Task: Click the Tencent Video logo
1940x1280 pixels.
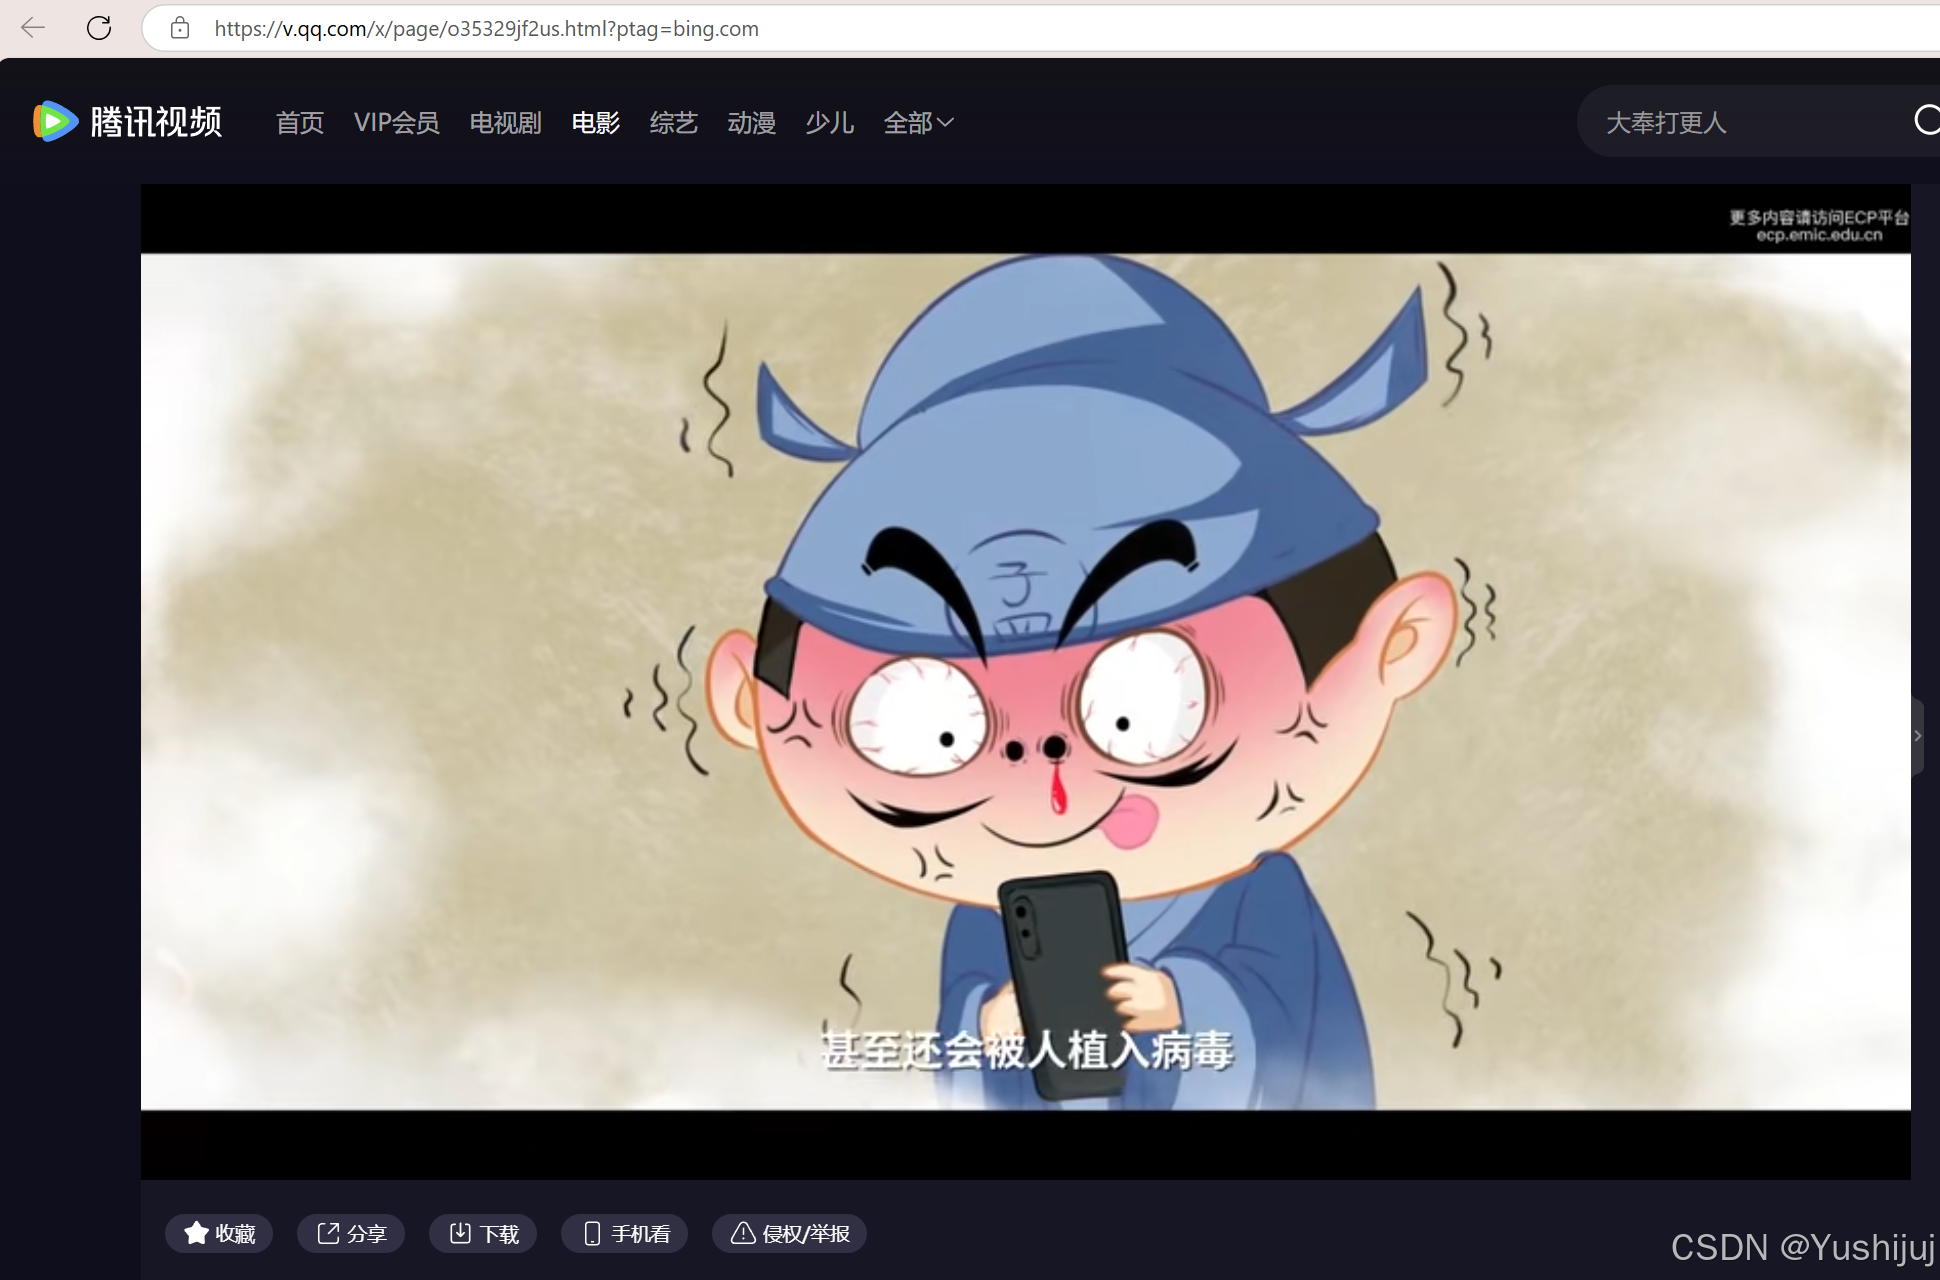Action: coord(127,122)
